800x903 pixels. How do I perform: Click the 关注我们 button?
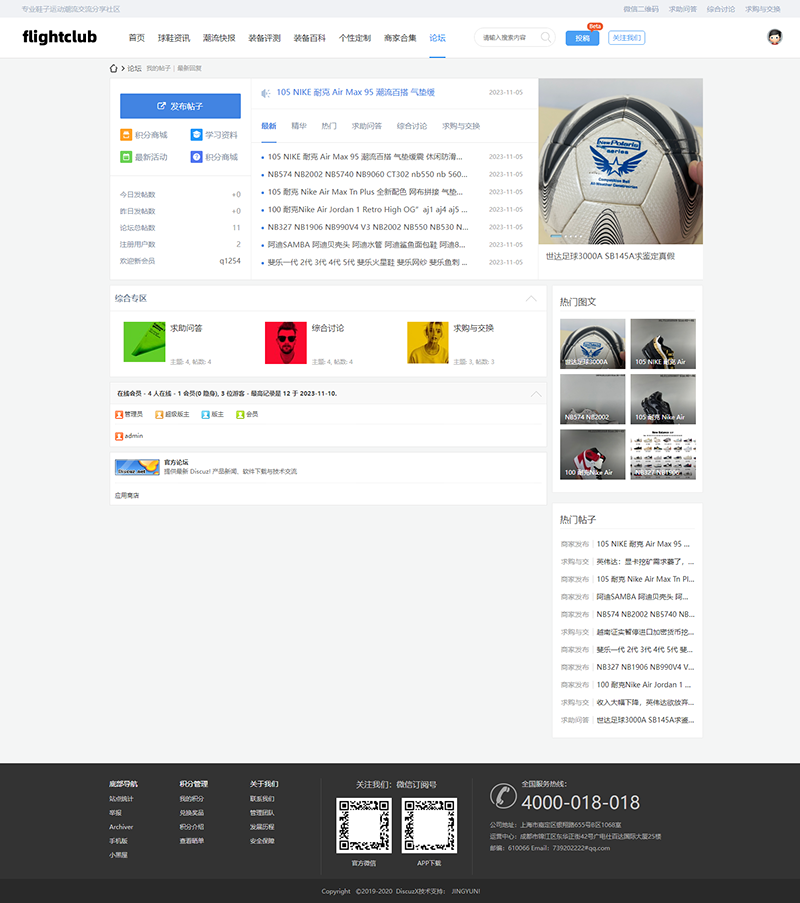click(627, 38)
